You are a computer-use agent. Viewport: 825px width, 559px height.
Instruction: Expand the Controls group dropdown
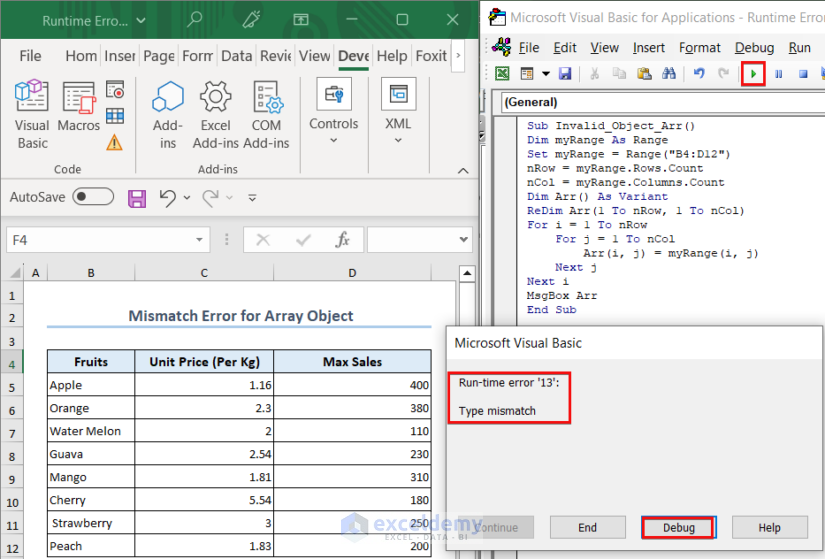[334, 141]
